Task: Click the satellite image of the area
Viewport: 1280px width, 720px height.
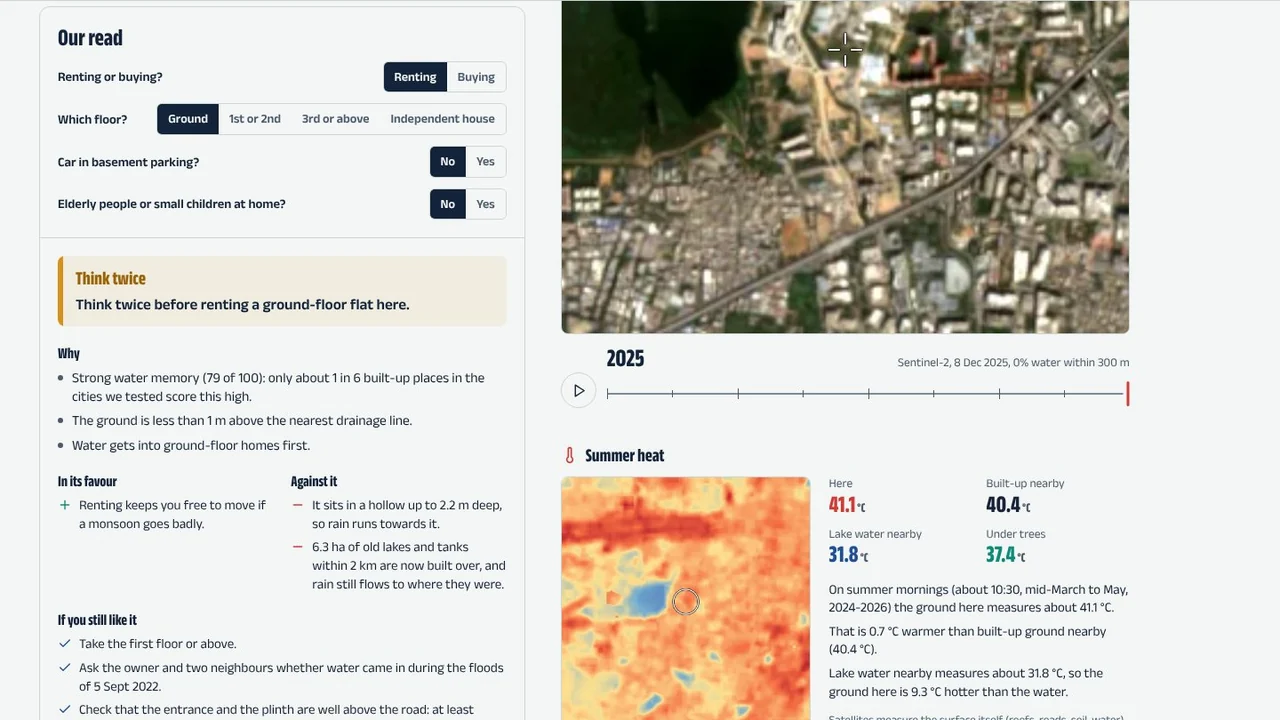Action: point(845,166)
